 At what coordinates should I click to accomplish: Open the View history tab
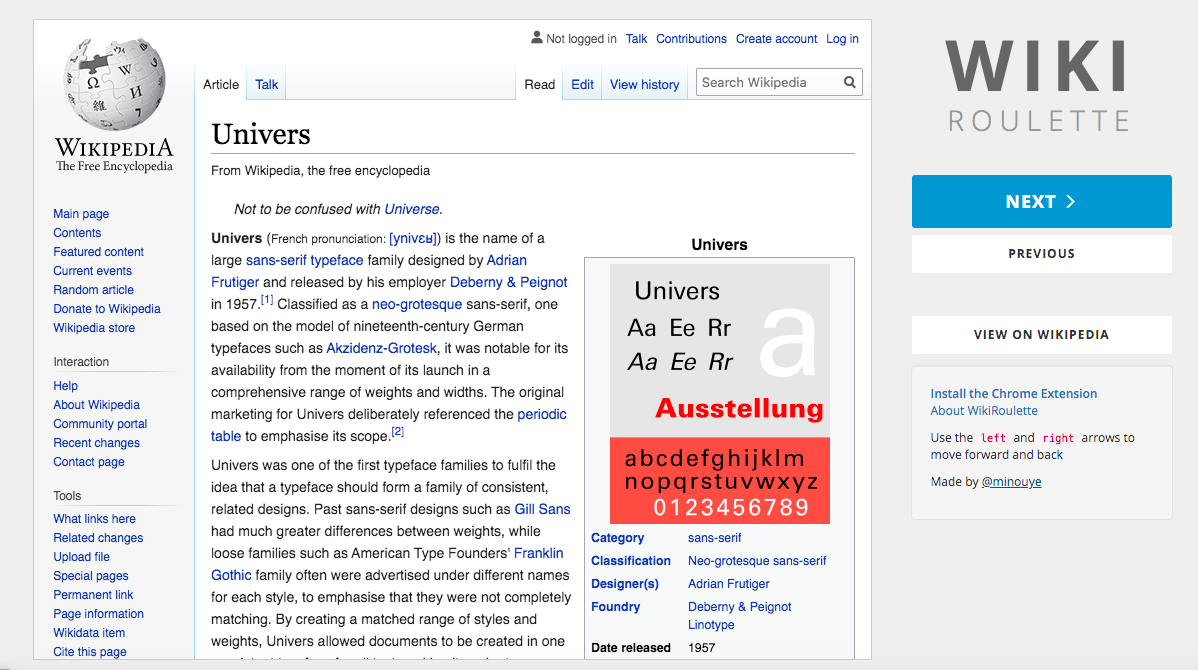tap(644, 85)
